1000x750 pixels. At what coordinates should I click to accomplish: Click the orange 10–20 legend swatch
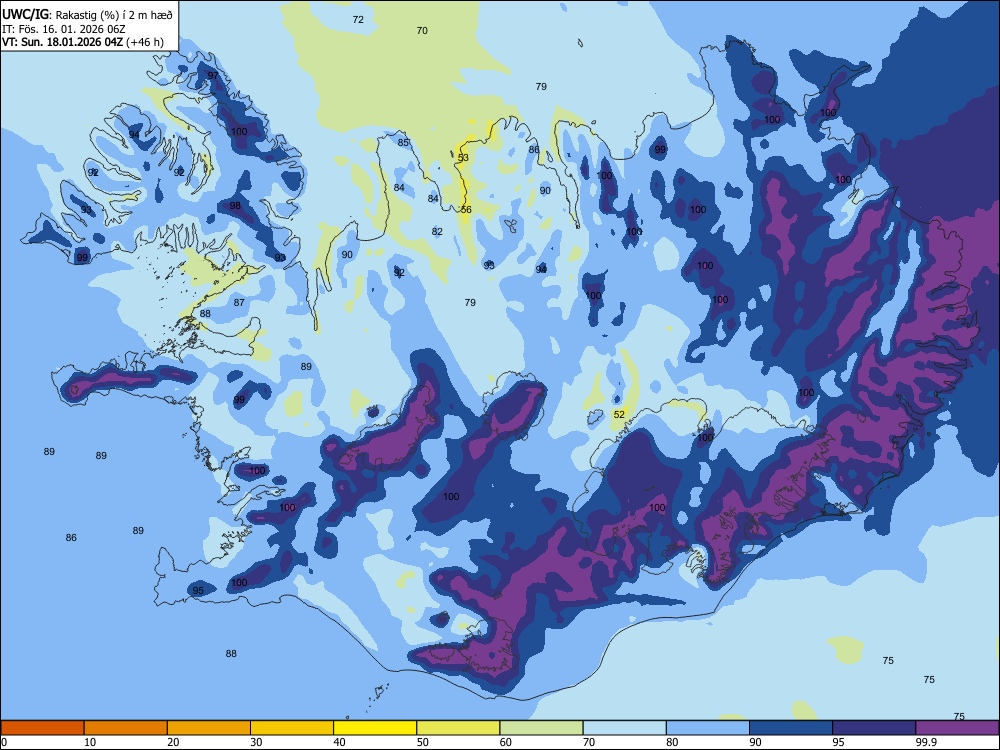(x=126, y=728)
